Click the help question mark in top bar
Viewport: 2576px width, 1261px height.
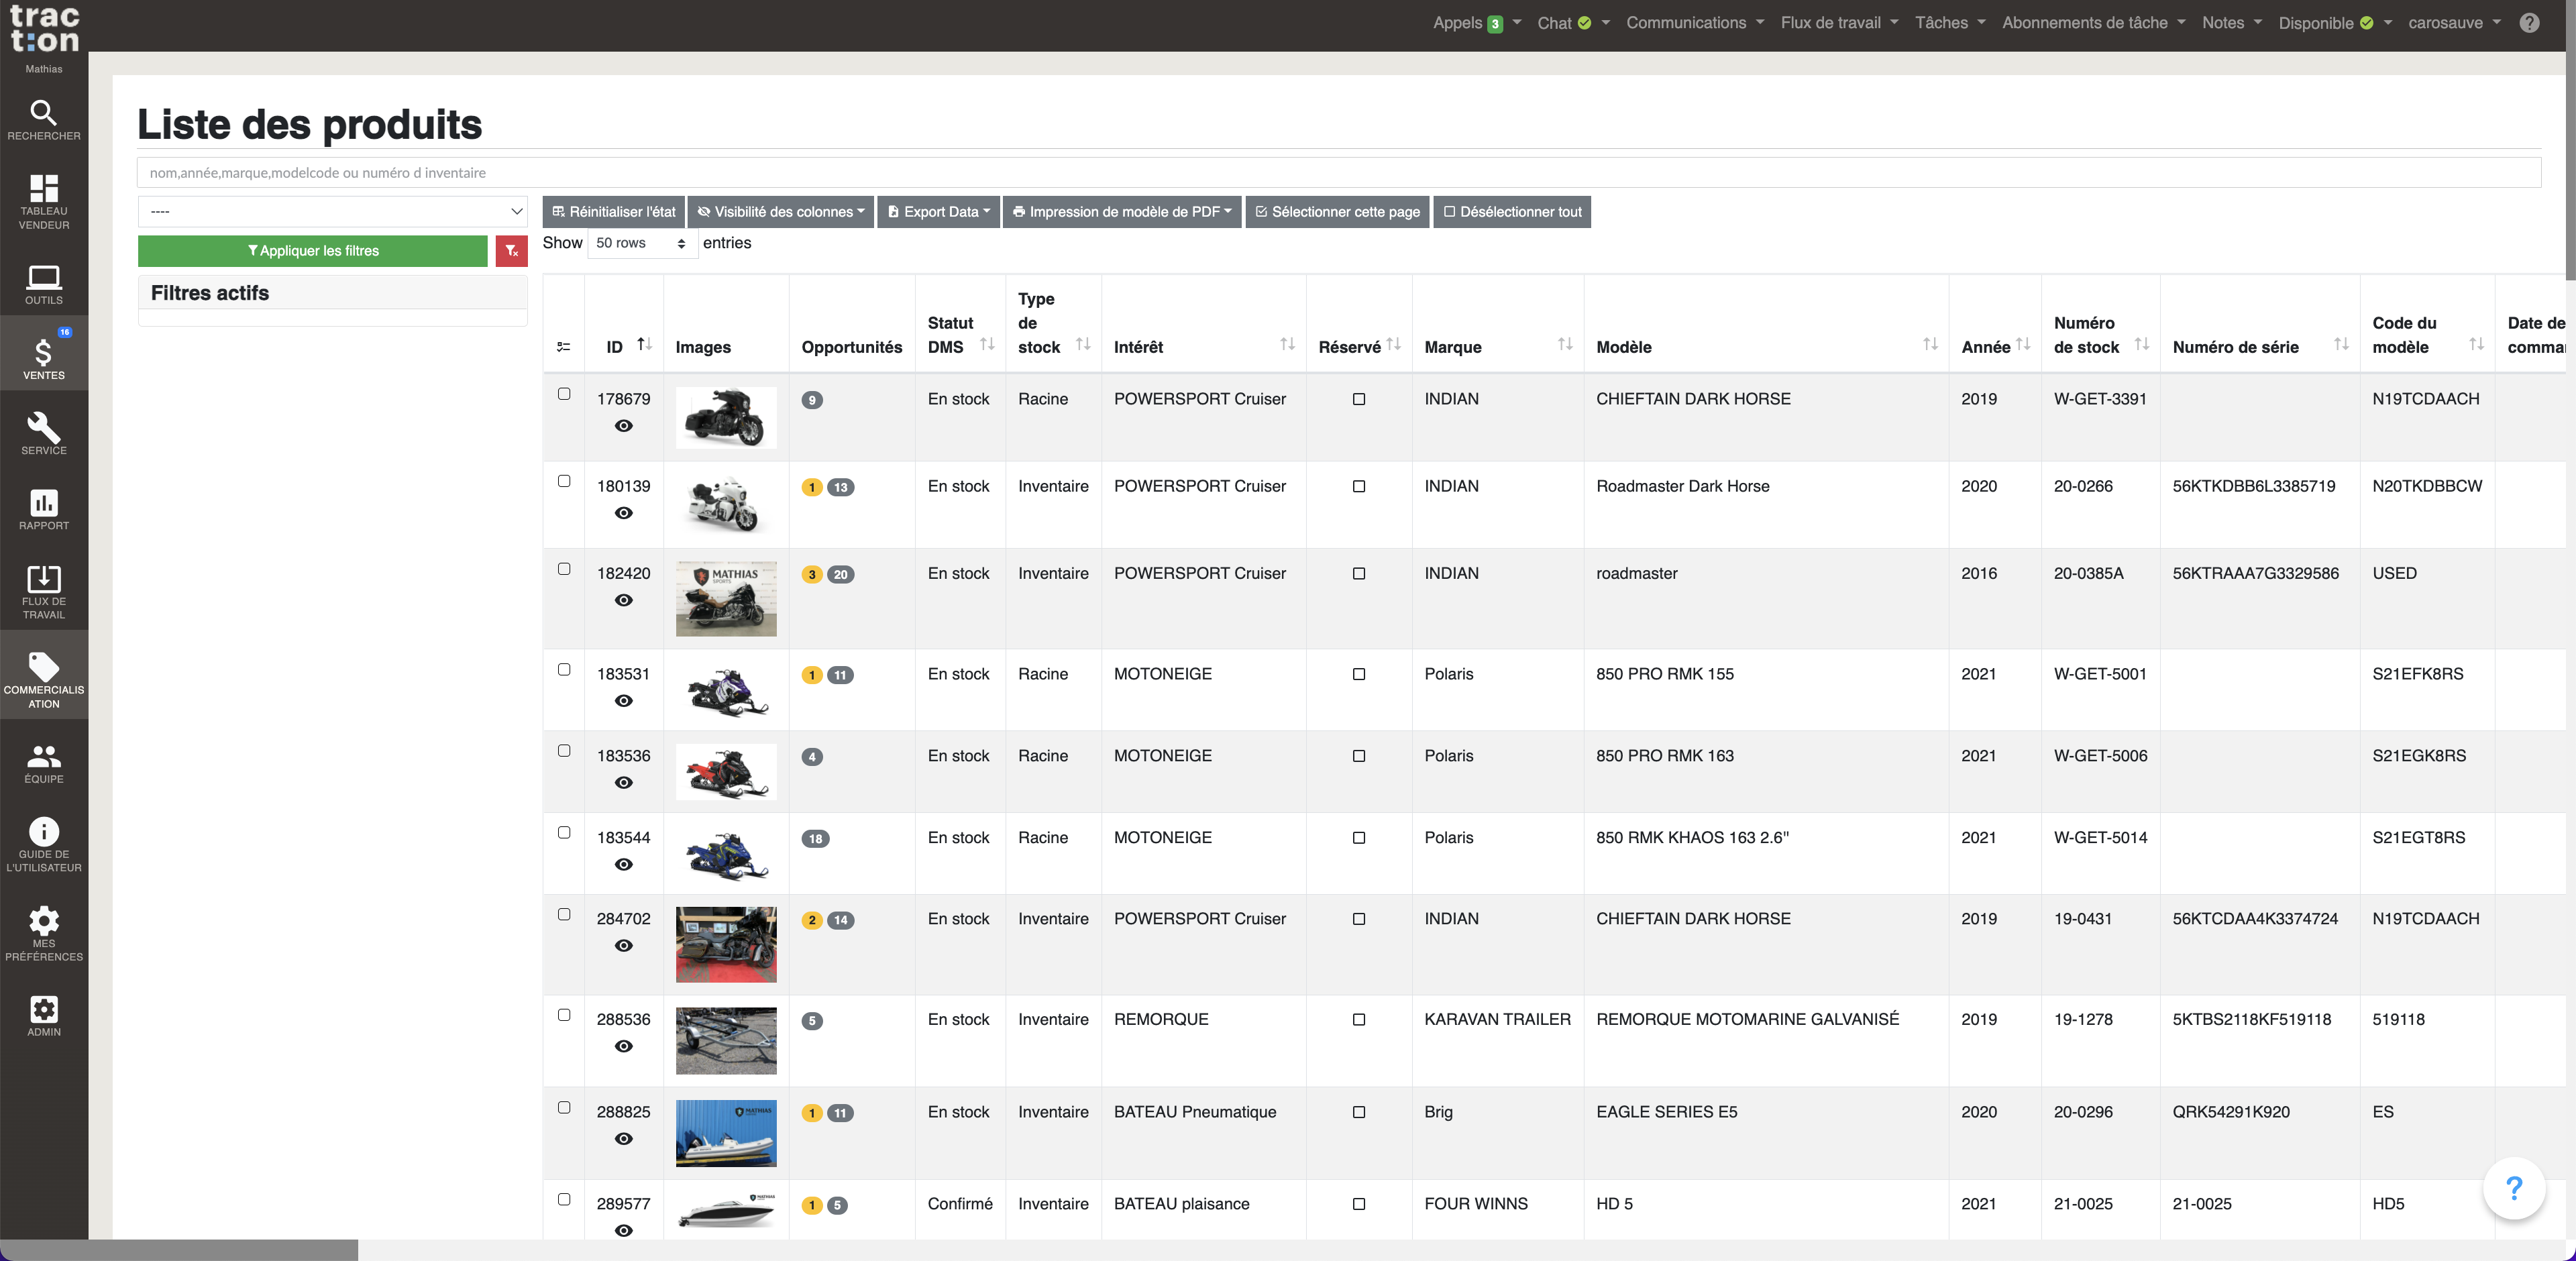2529,23
